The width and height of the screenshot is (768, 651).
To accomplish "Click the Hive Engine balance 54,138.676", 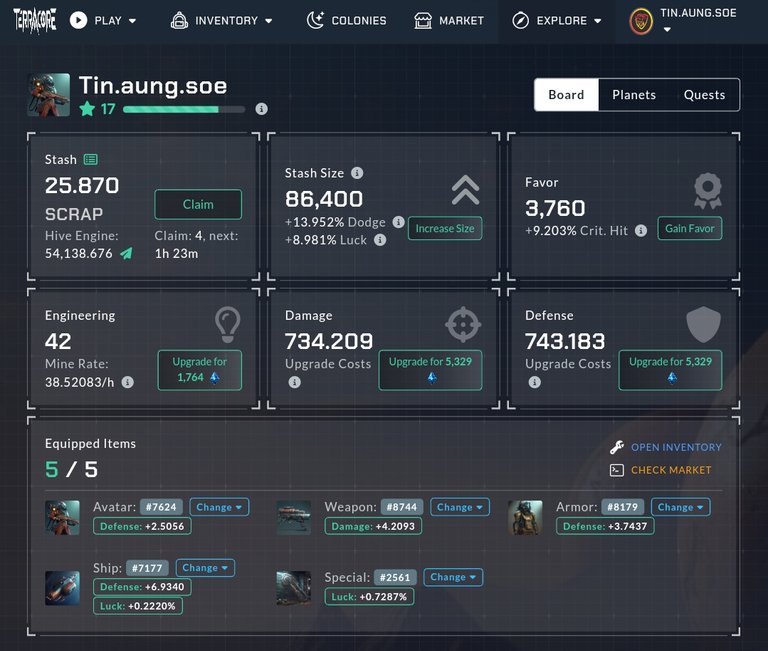I will (78, 253).
